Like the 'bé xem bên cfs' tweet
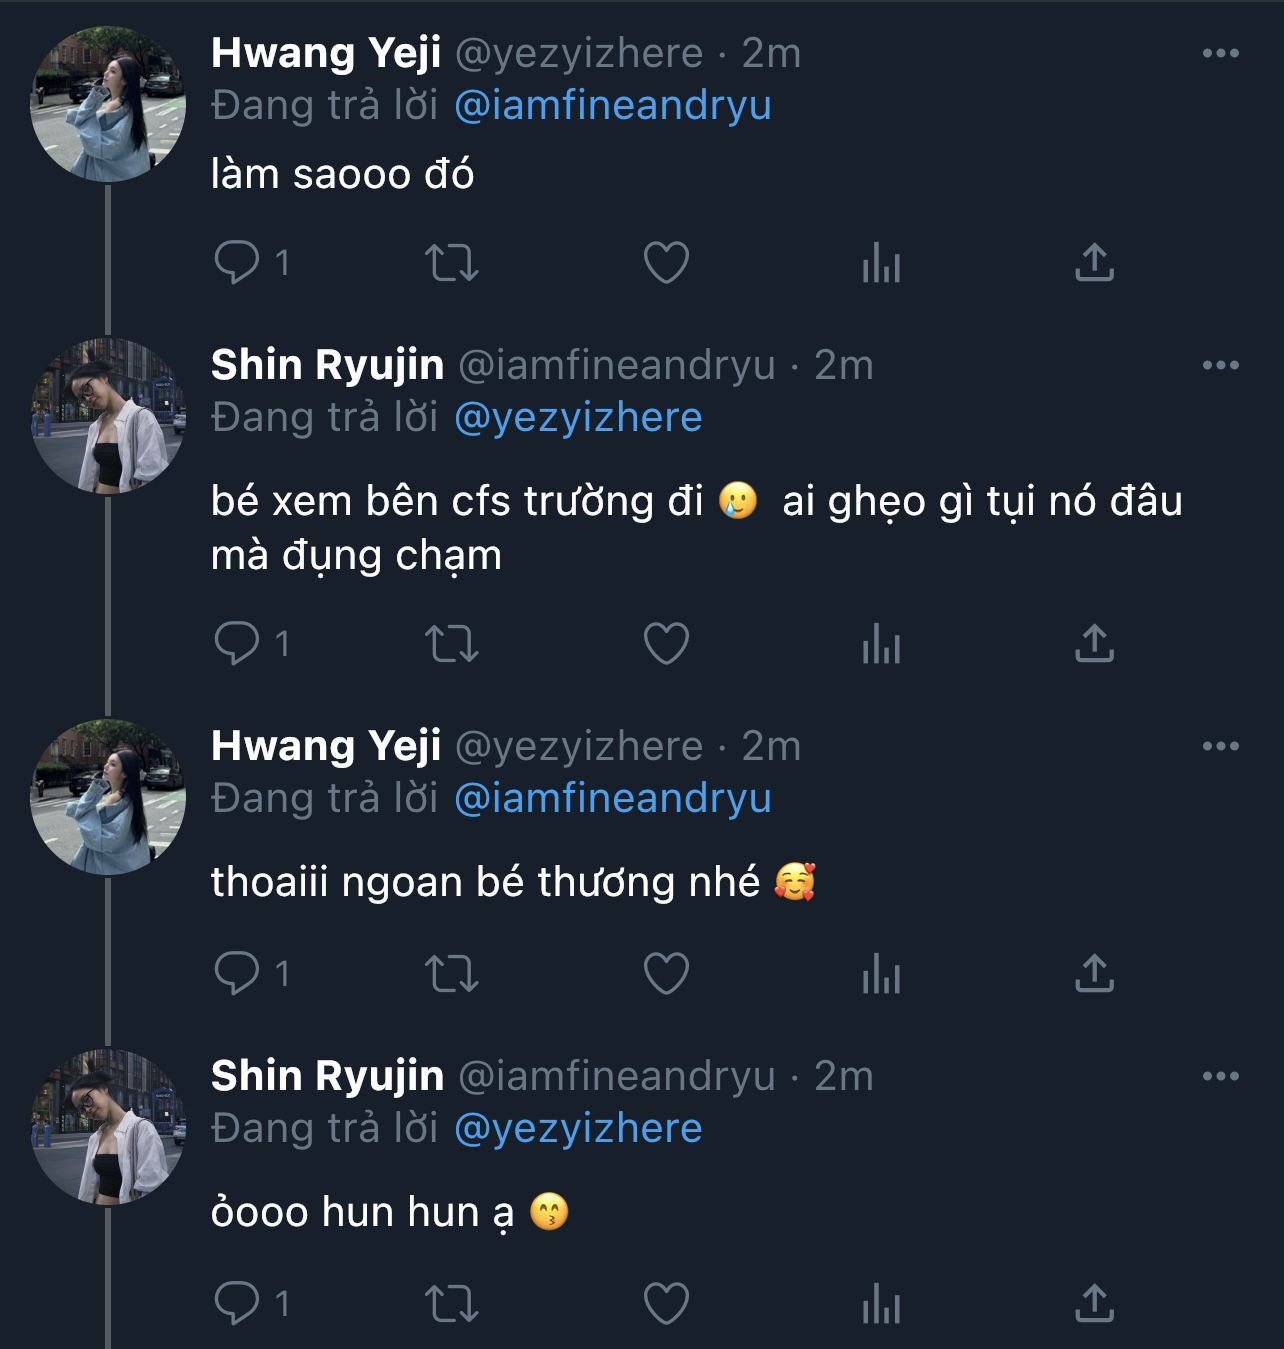The height and width of the screenshot is (1349, 1284). pos(666,643)
